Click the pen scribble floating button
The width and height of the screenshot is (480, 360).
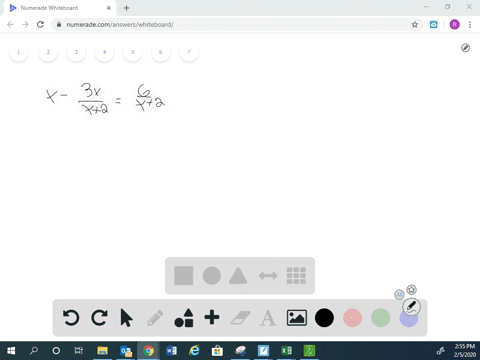click(x=411, y=307)
